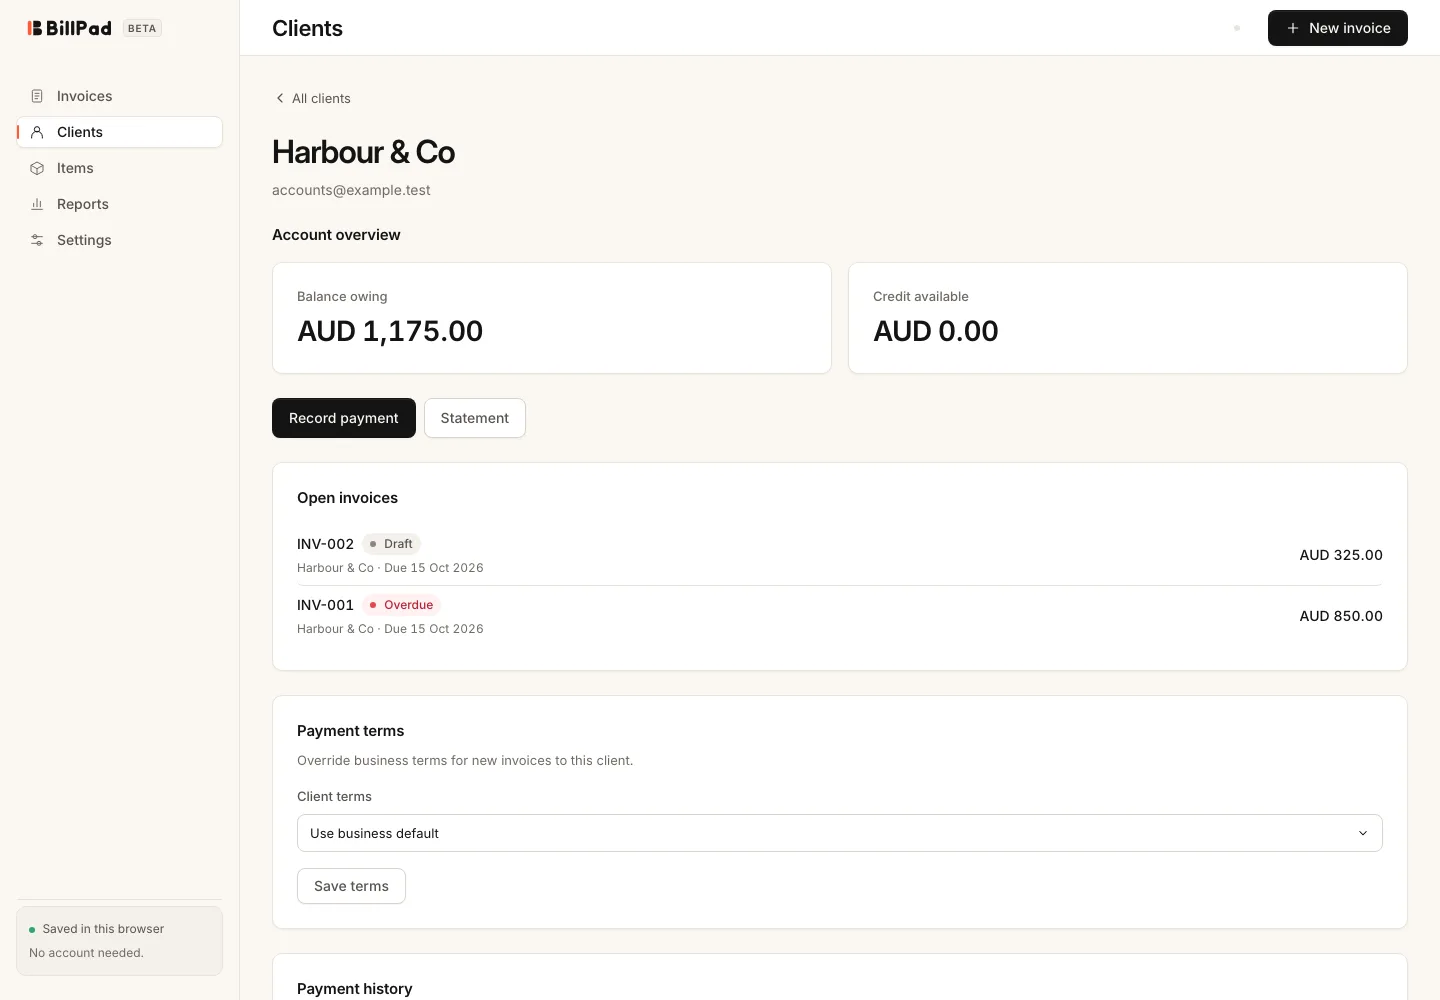This screenshot has width=1440, height=1000.
Task: Open invoice INV-002
Action: coord(840,555)
